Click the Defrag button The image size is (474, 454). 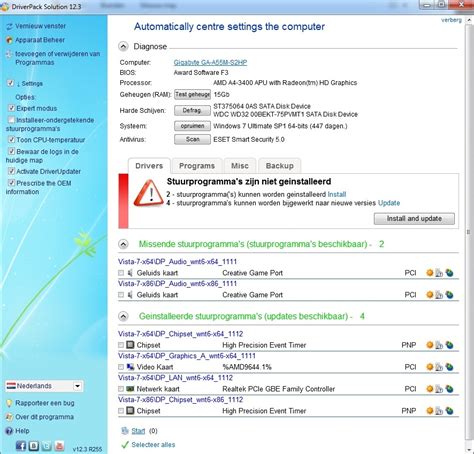(192, 110)
